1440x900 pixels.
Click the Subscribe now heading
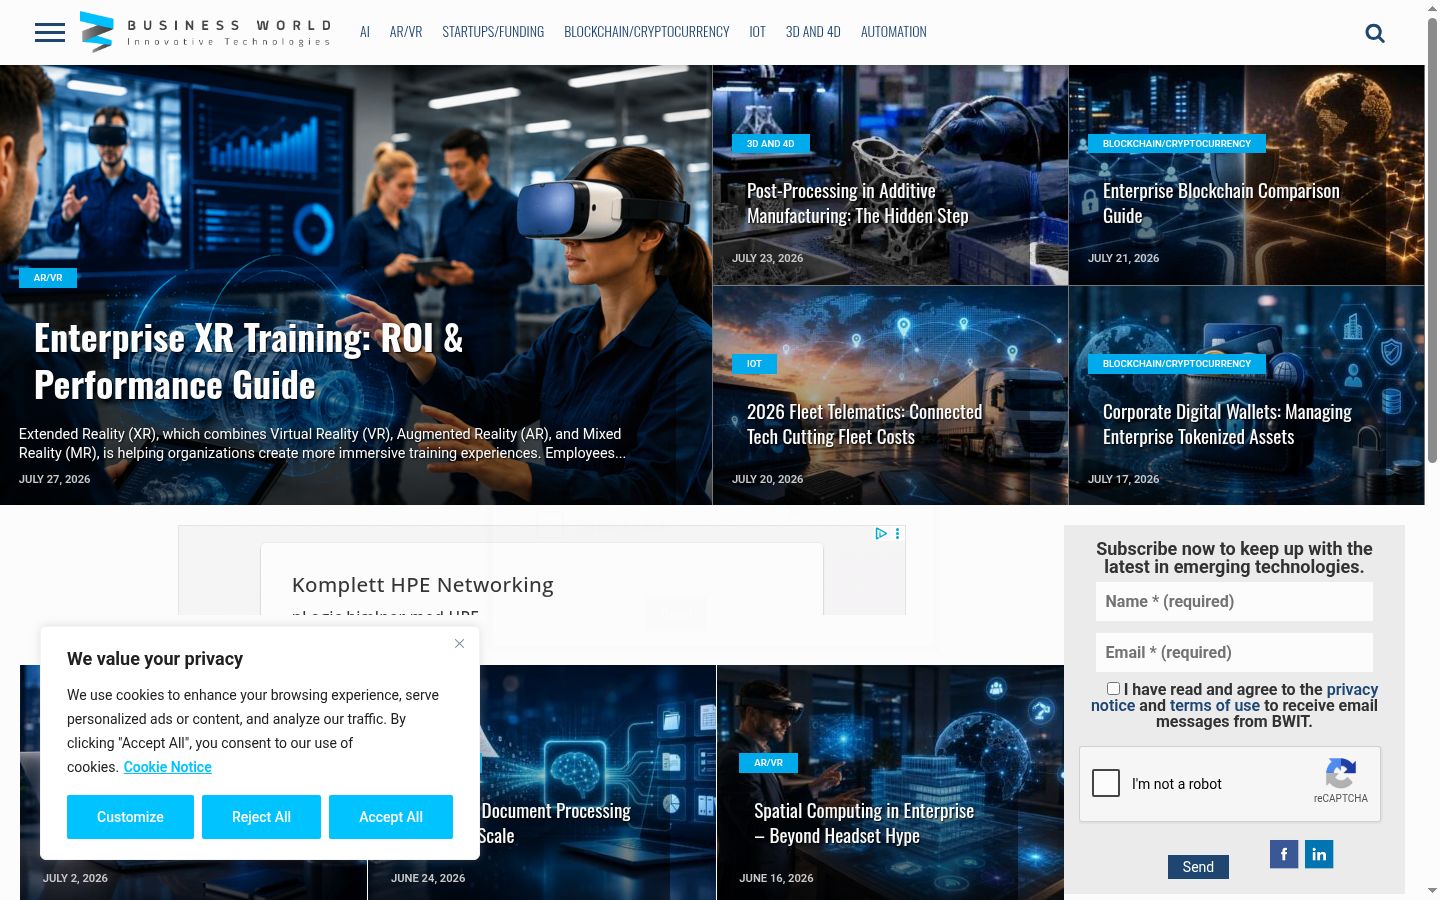click(1234, 558)
